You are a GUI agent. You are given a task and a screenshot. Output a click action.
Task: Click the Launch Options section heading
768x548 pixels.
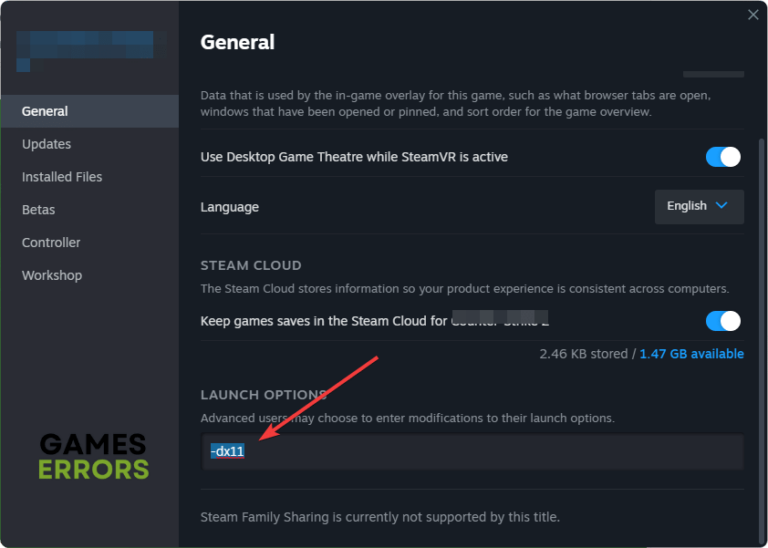coord(263,395)
